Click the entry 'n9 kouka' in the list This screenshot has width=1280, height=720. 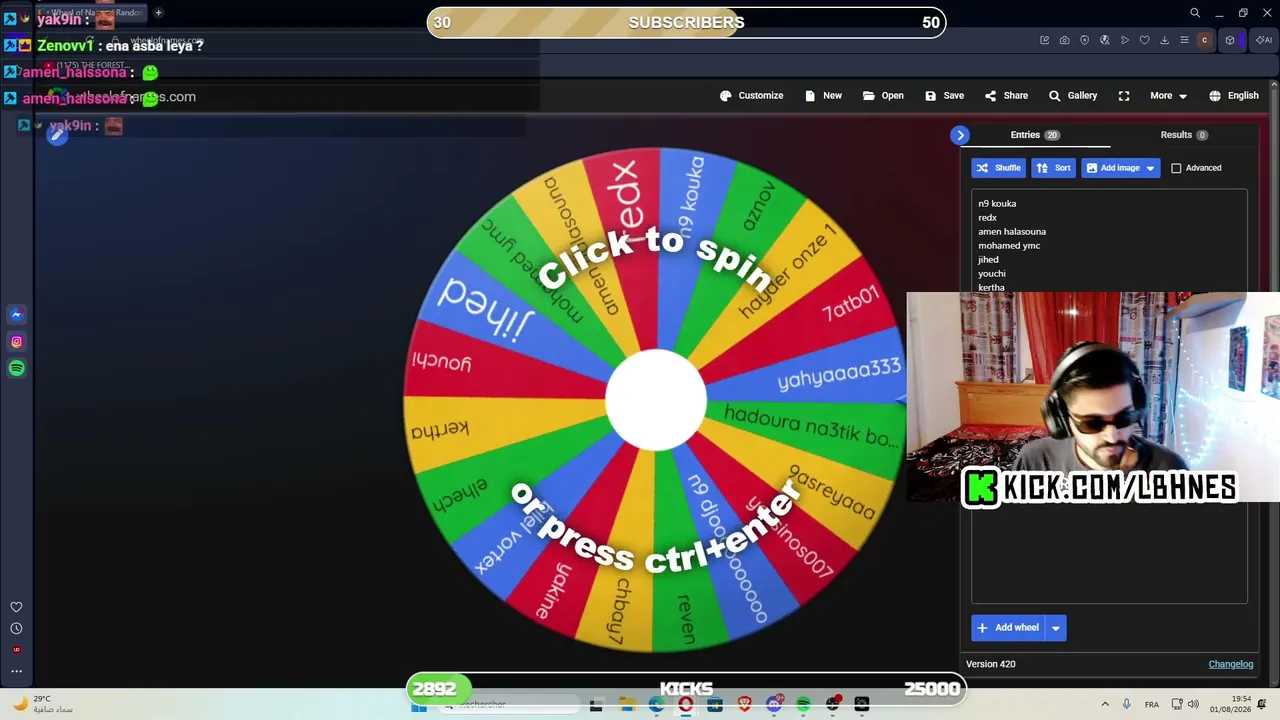click(x=997, y=204)
